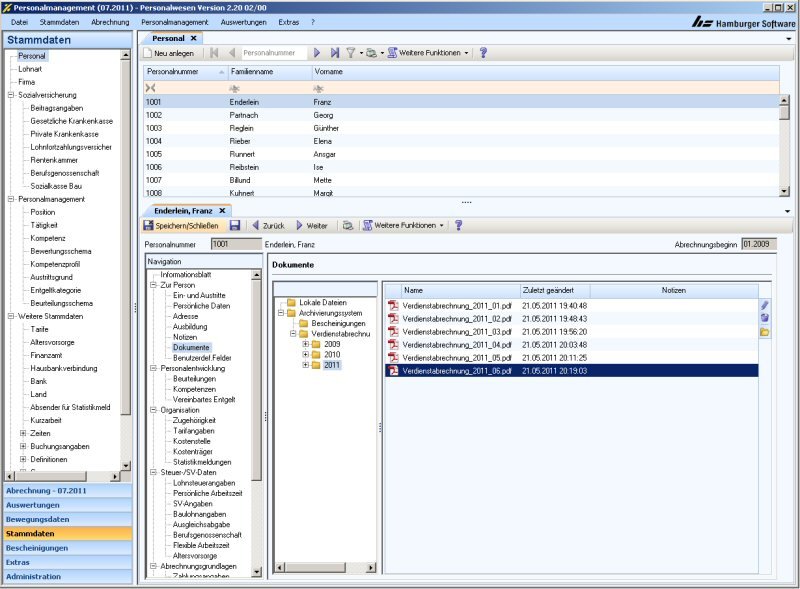800x589 pixels.
Task: Click Speichern/Schließen button
Action: tap(181, 226)
